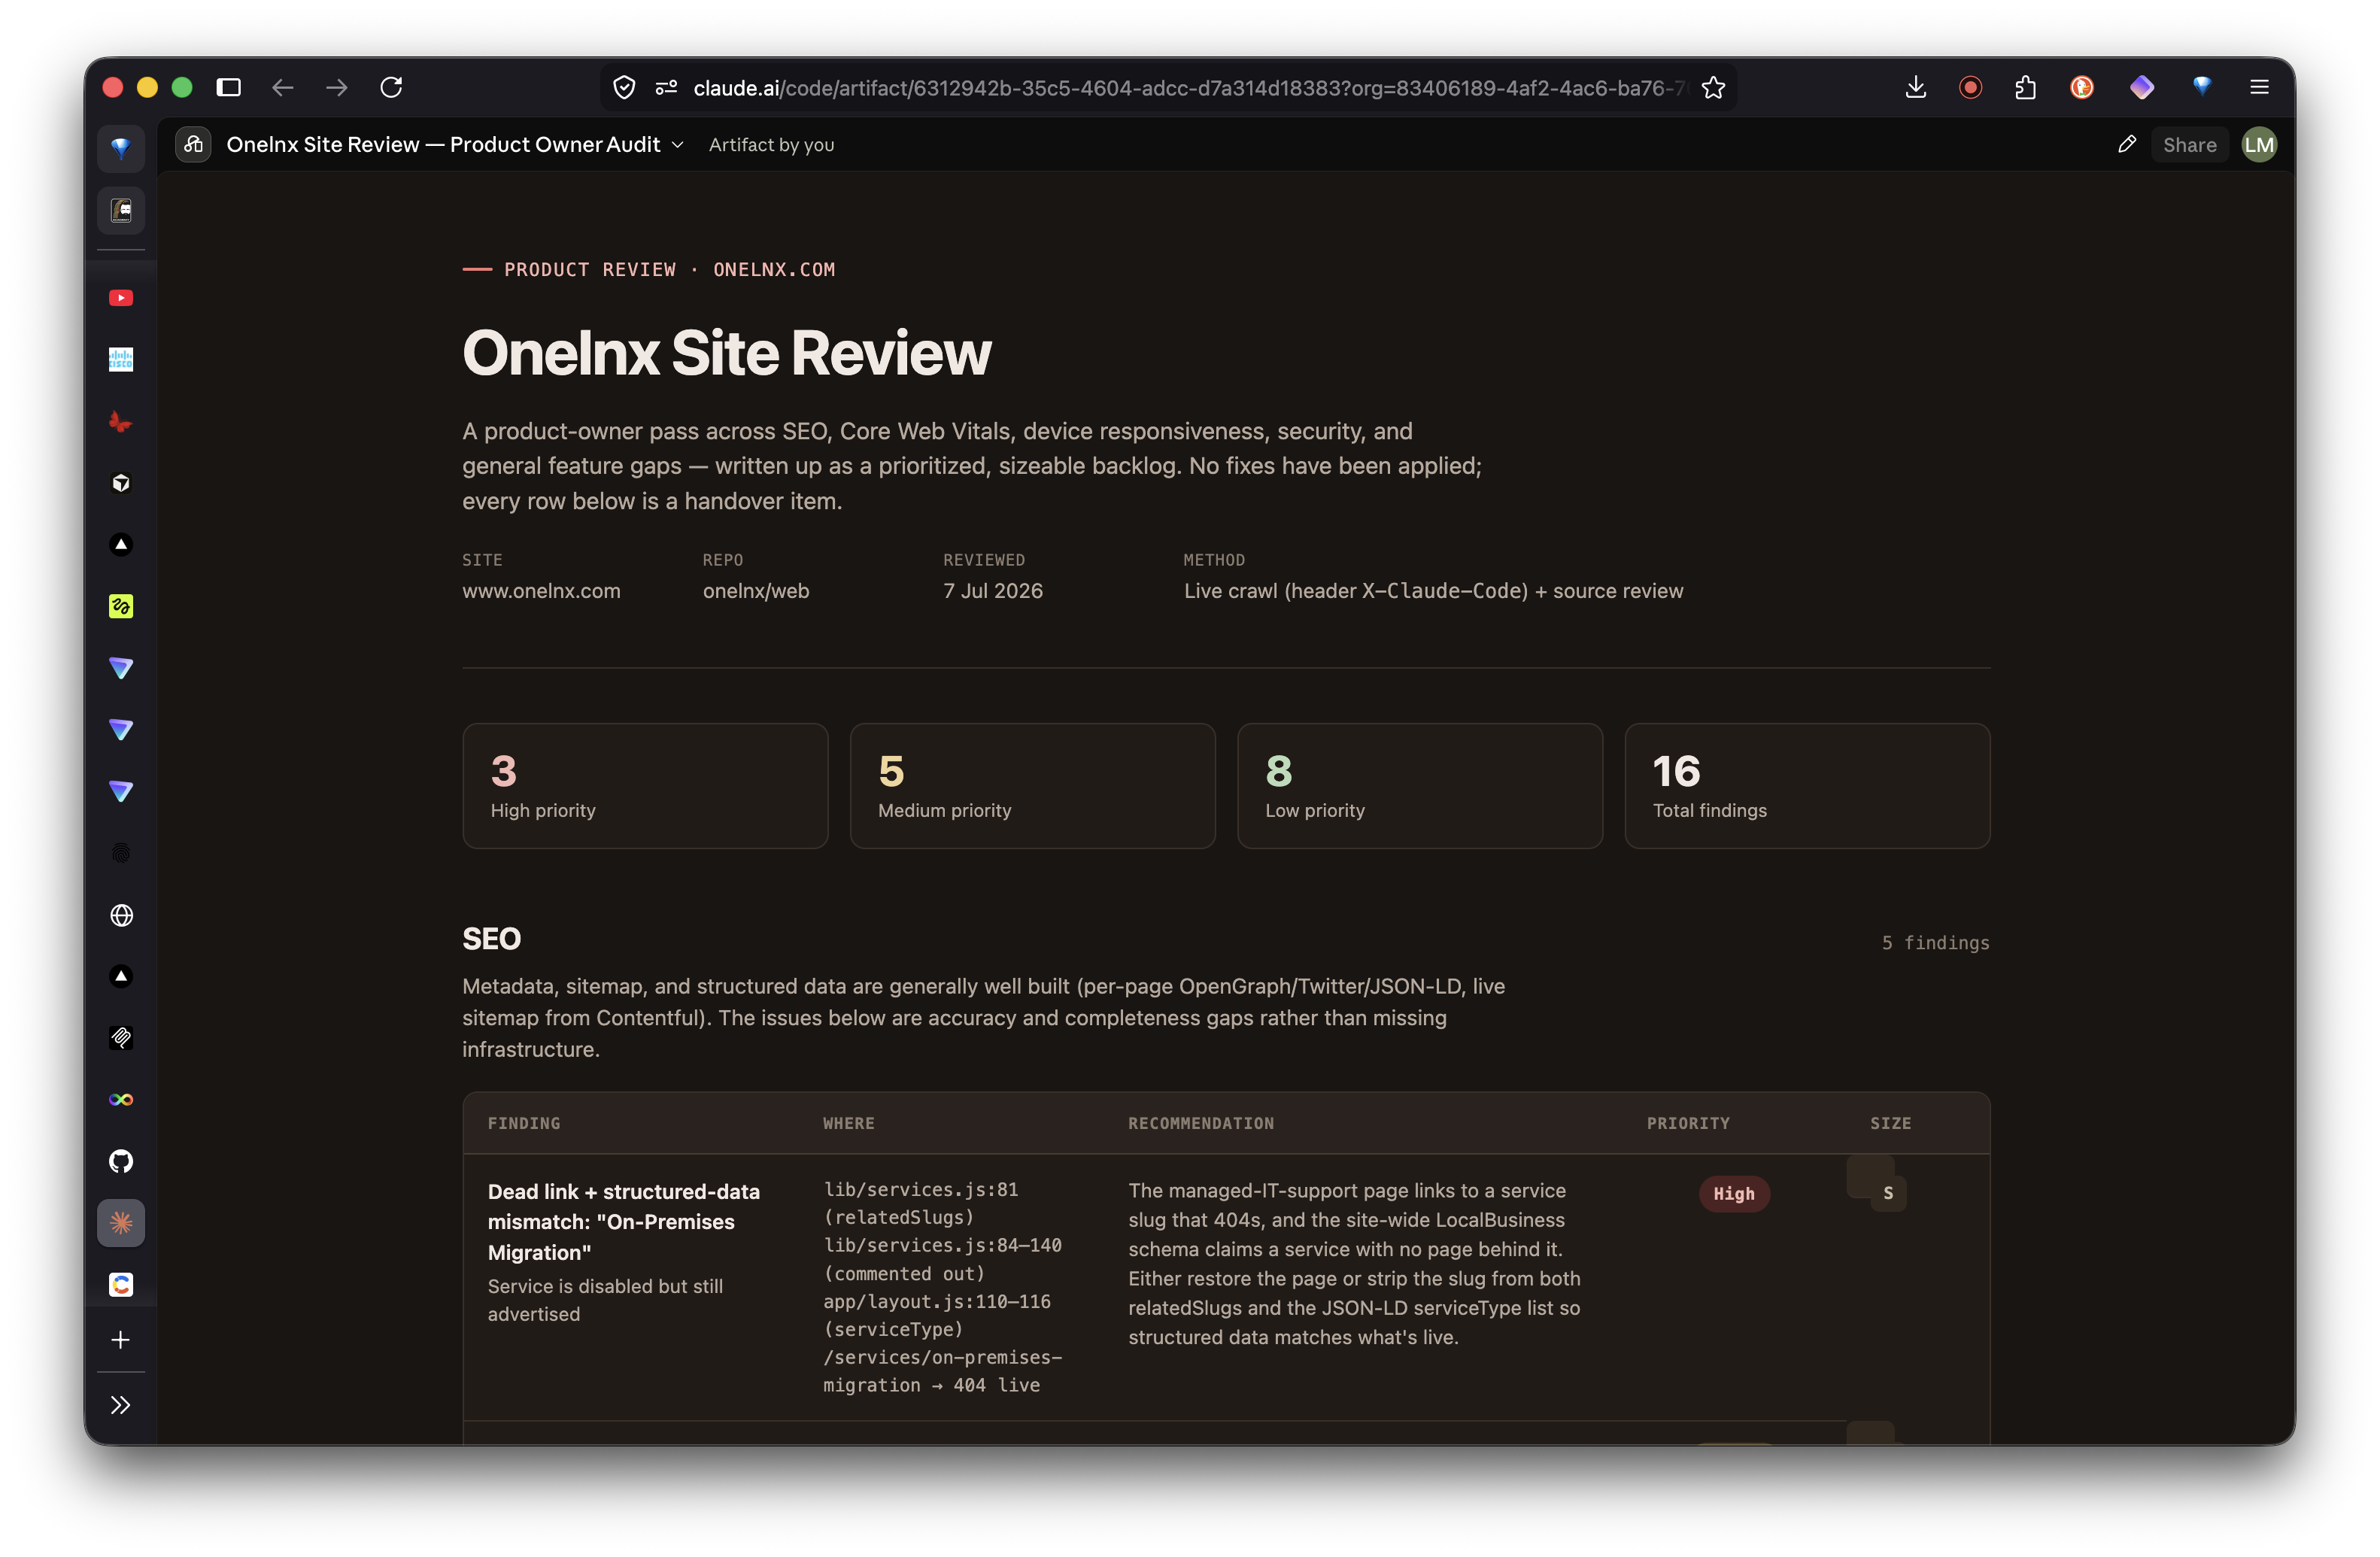Toggle the browser sidebar panel icon

pyautogui.click(x=229, y=88)
